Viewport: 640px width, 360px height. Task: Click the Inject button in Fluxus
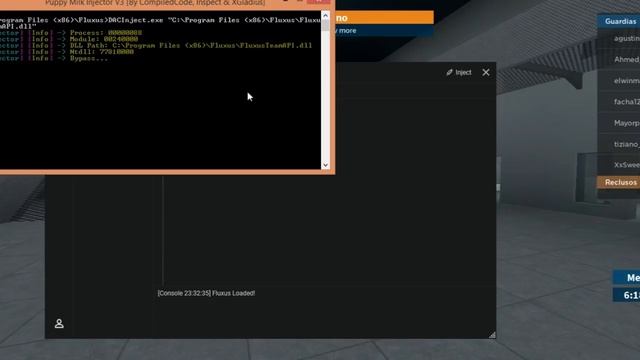(459, 72)
